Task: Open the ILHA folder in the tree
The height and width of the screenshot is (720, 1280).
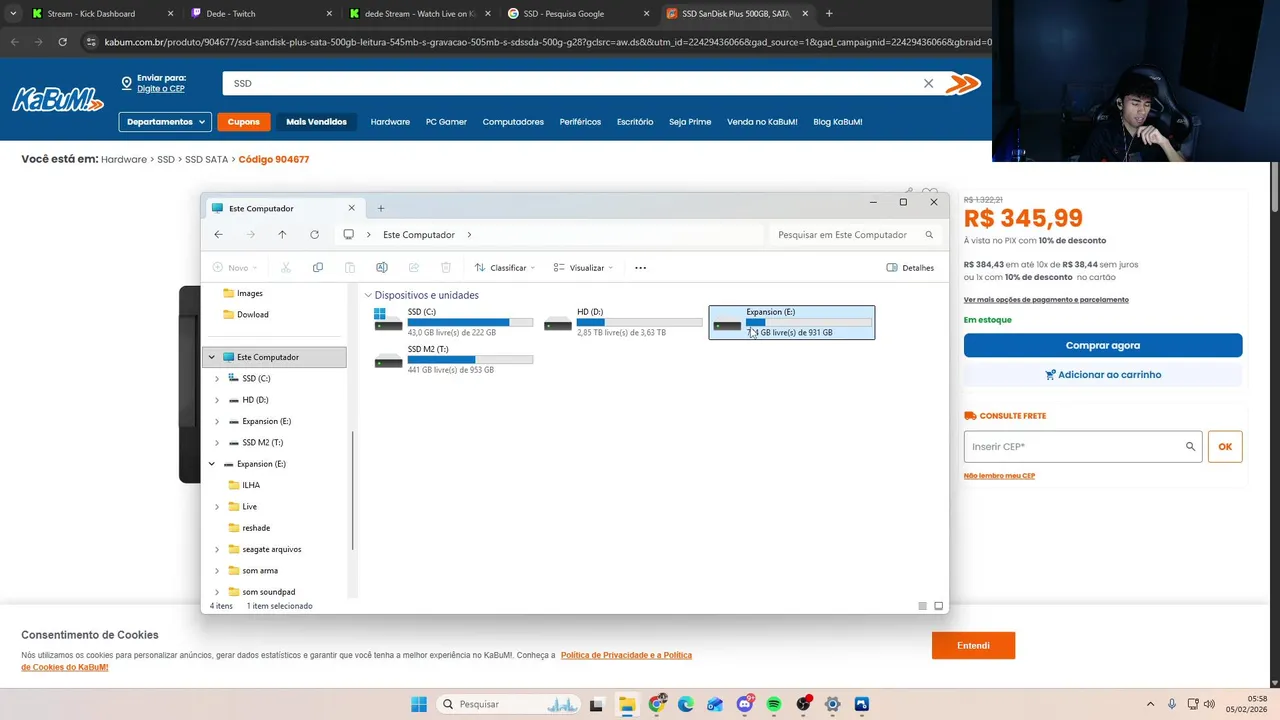Action: tap(251, 485)
